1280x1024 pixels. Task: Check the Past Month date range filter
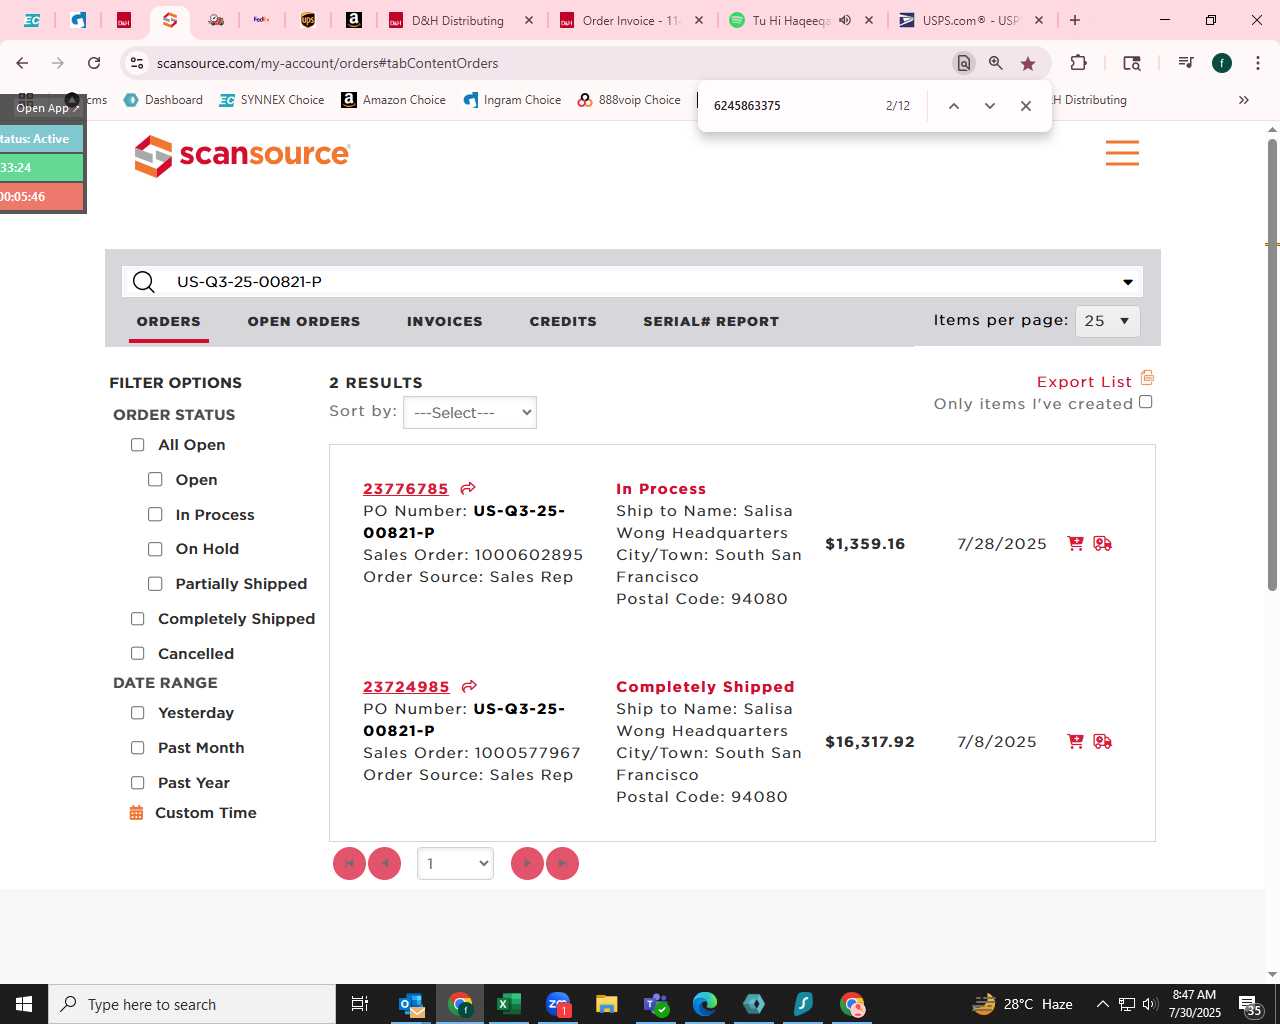(x=138, y=748)
